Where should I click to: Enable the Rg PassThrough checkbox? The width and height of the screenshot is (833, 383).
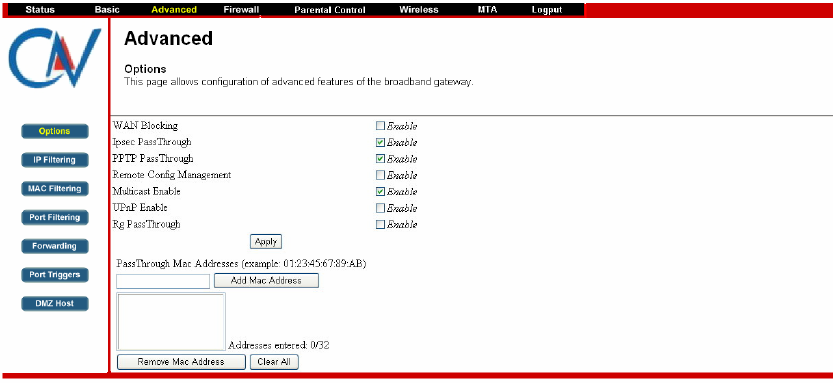[x=380, y=224]
